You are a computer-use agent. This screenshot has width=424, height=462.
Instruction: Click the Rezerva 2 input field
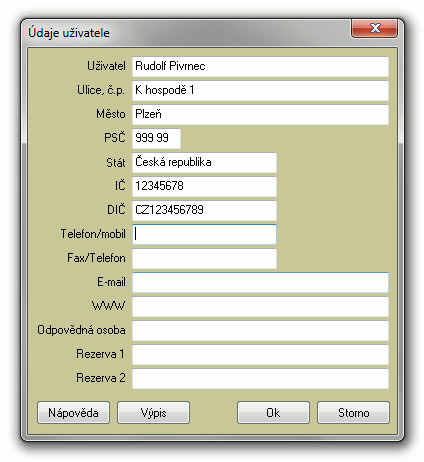[260, 378]
